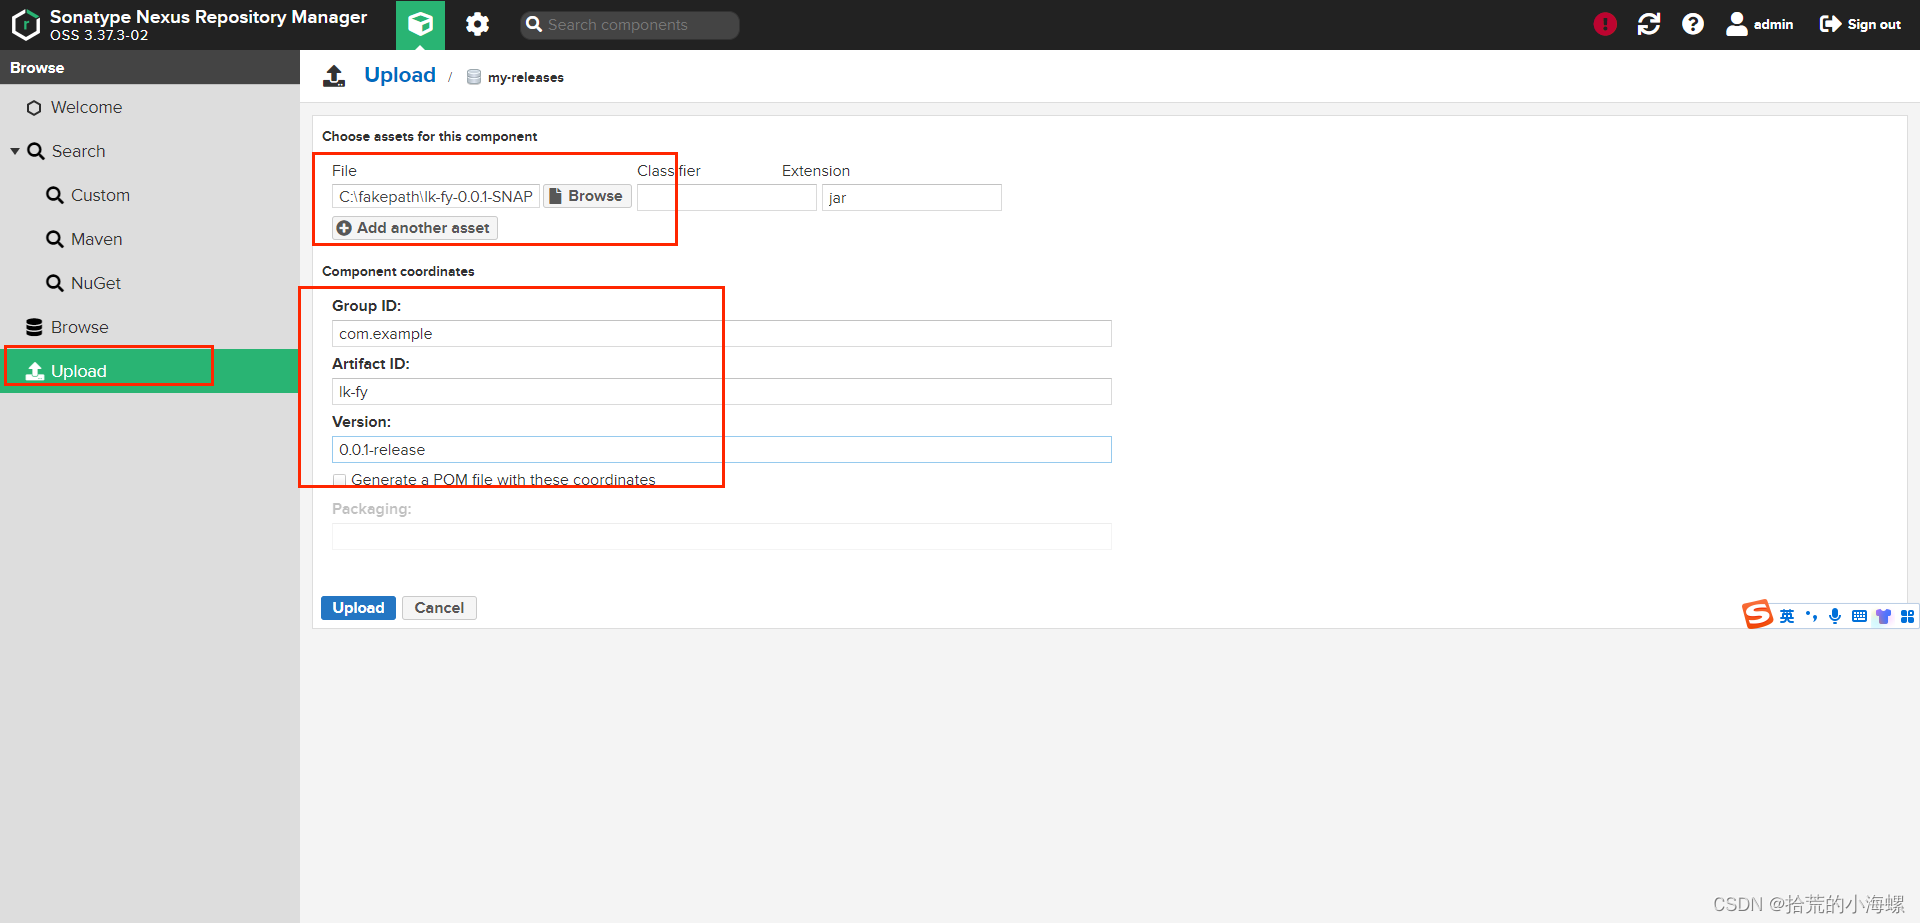Click Sign out

pos(1860,24)
